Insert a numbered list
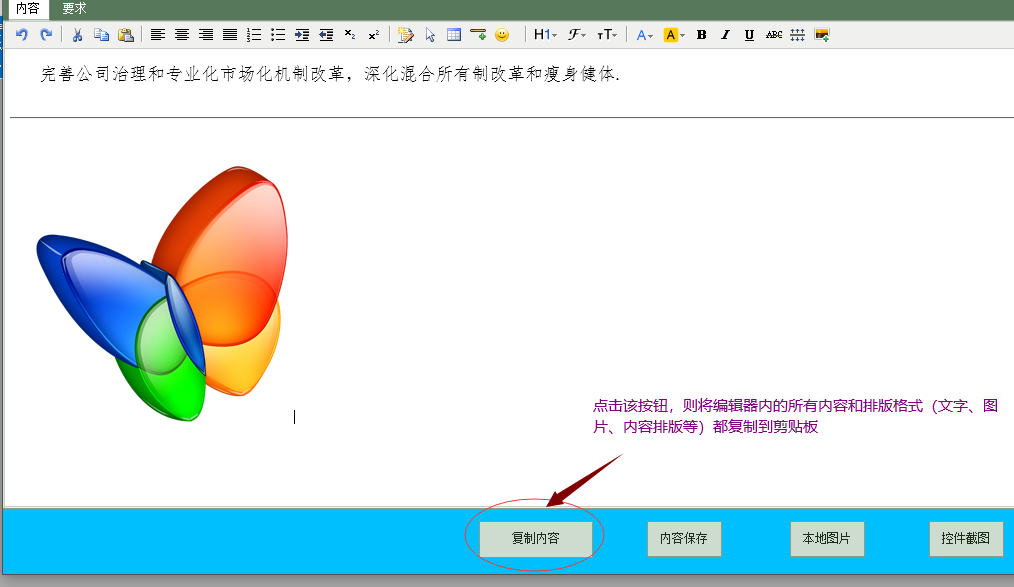Screen dimensions: 1014x587 click(x=254, y=35)
